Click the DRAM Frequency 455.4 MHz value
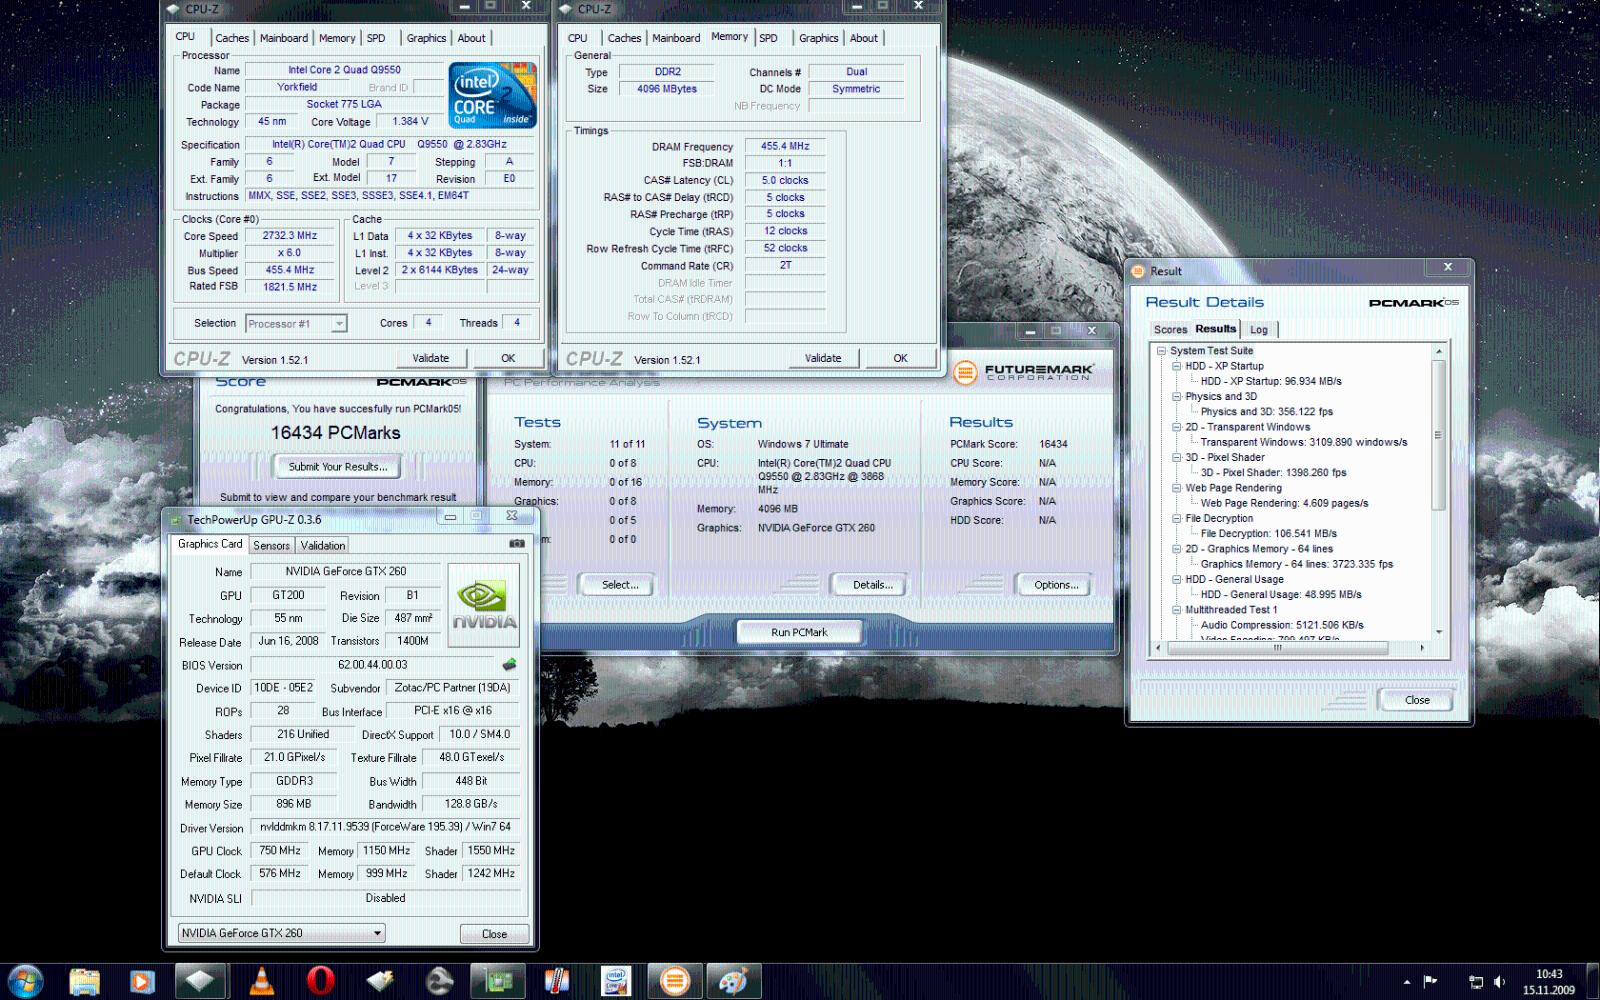This screenshot has width=1600, height=1000. coord(785,146)
